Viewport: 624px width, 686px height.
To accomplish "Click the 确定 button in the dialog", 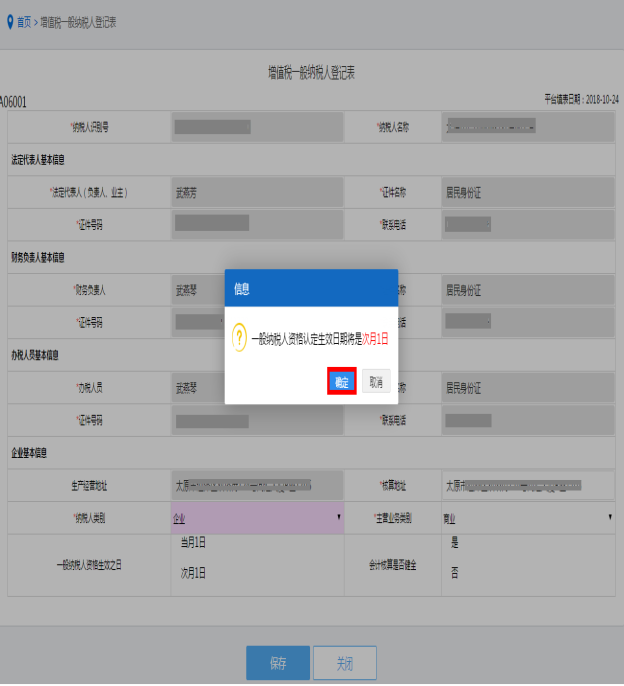I will pos(342,381).
